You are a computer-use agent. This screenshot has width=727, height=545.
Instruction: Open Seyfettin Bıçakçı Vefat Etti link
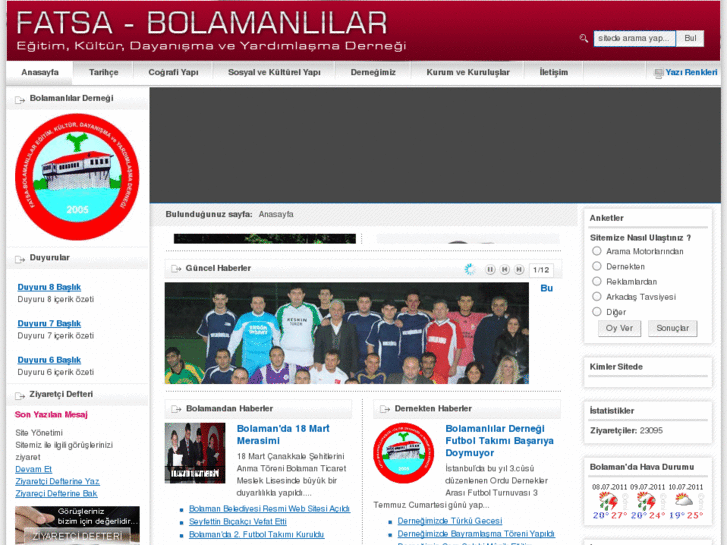coord(238,522)
